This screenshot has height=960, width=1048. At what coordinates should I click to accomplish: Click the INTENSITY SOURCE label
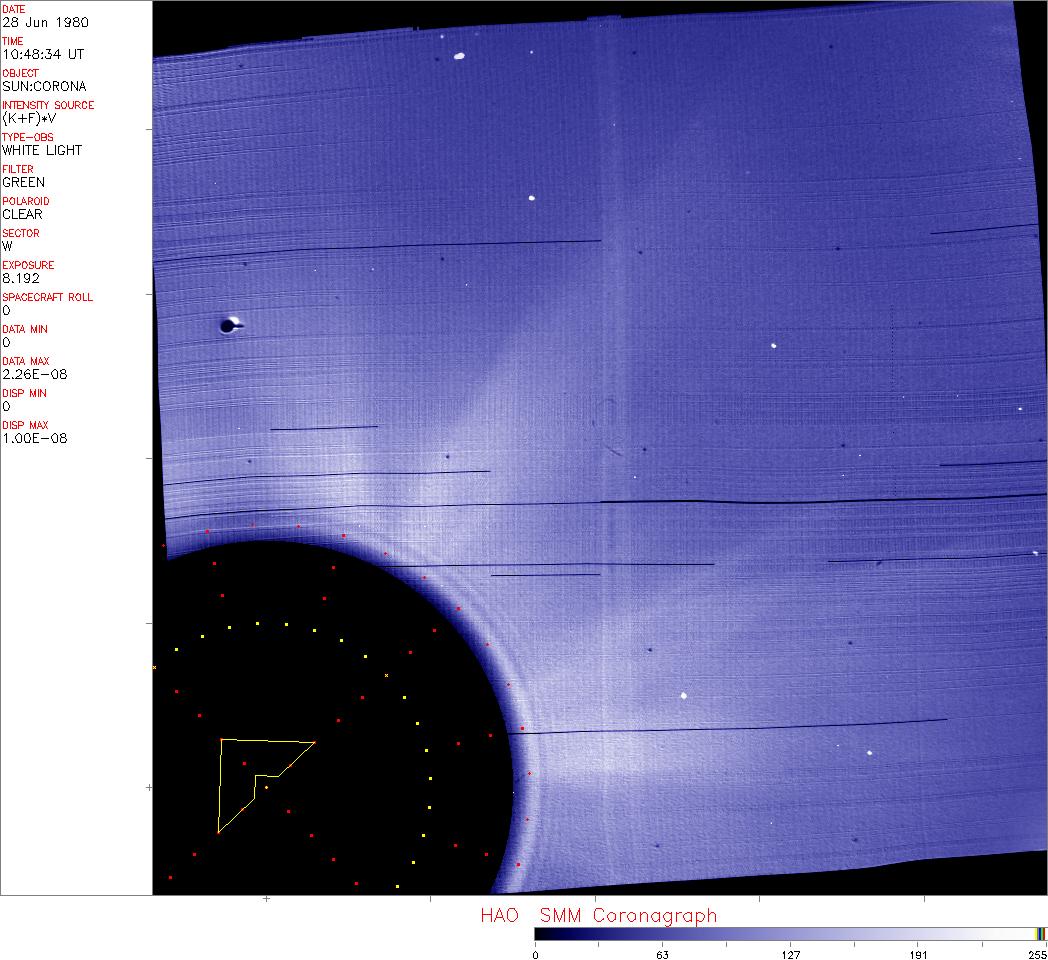click(x=48, y=105)
